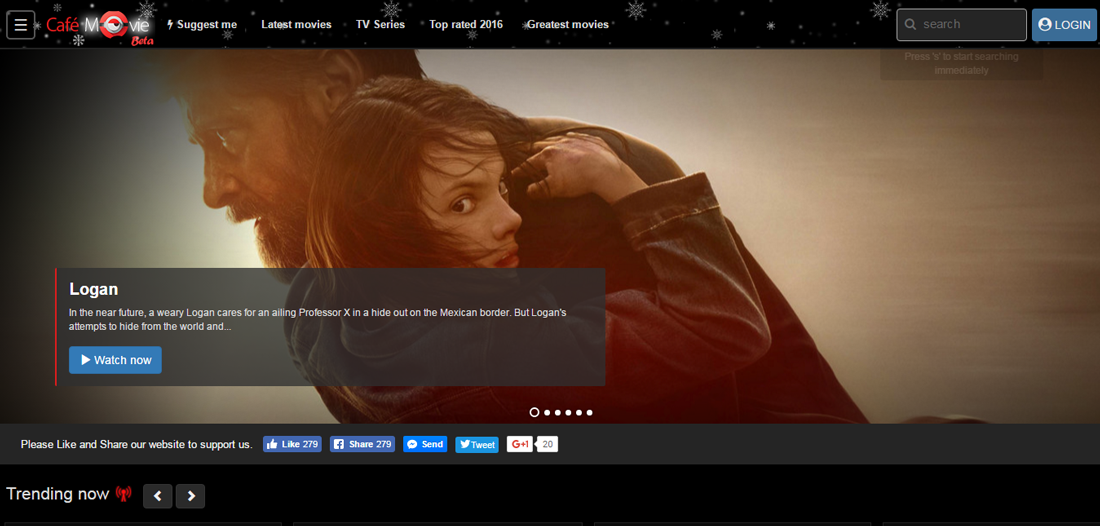Click the Trending now broadcast icon
Image resolution: width=1100 pixels, height=526 pixels.
[x=123, y=494]
